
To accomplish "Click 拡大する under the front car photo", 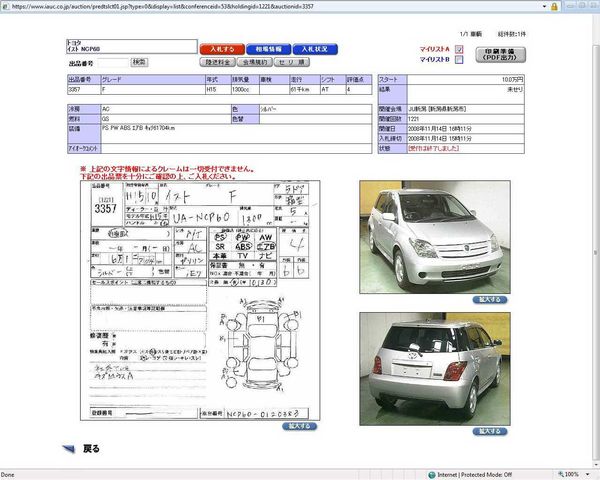I will (x=490, y=300).
